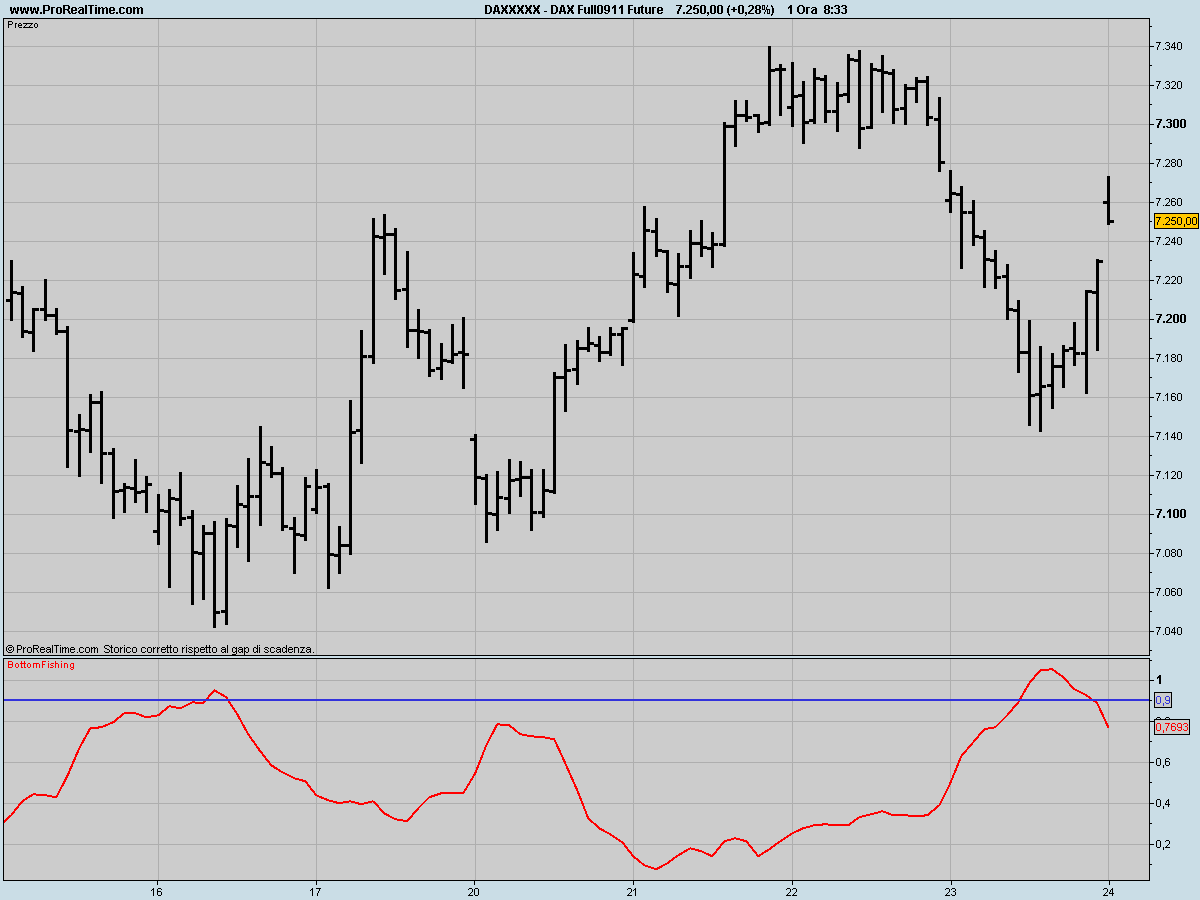
Task: Click the blue 0,9 level tag
Action: pos(1163,700)
